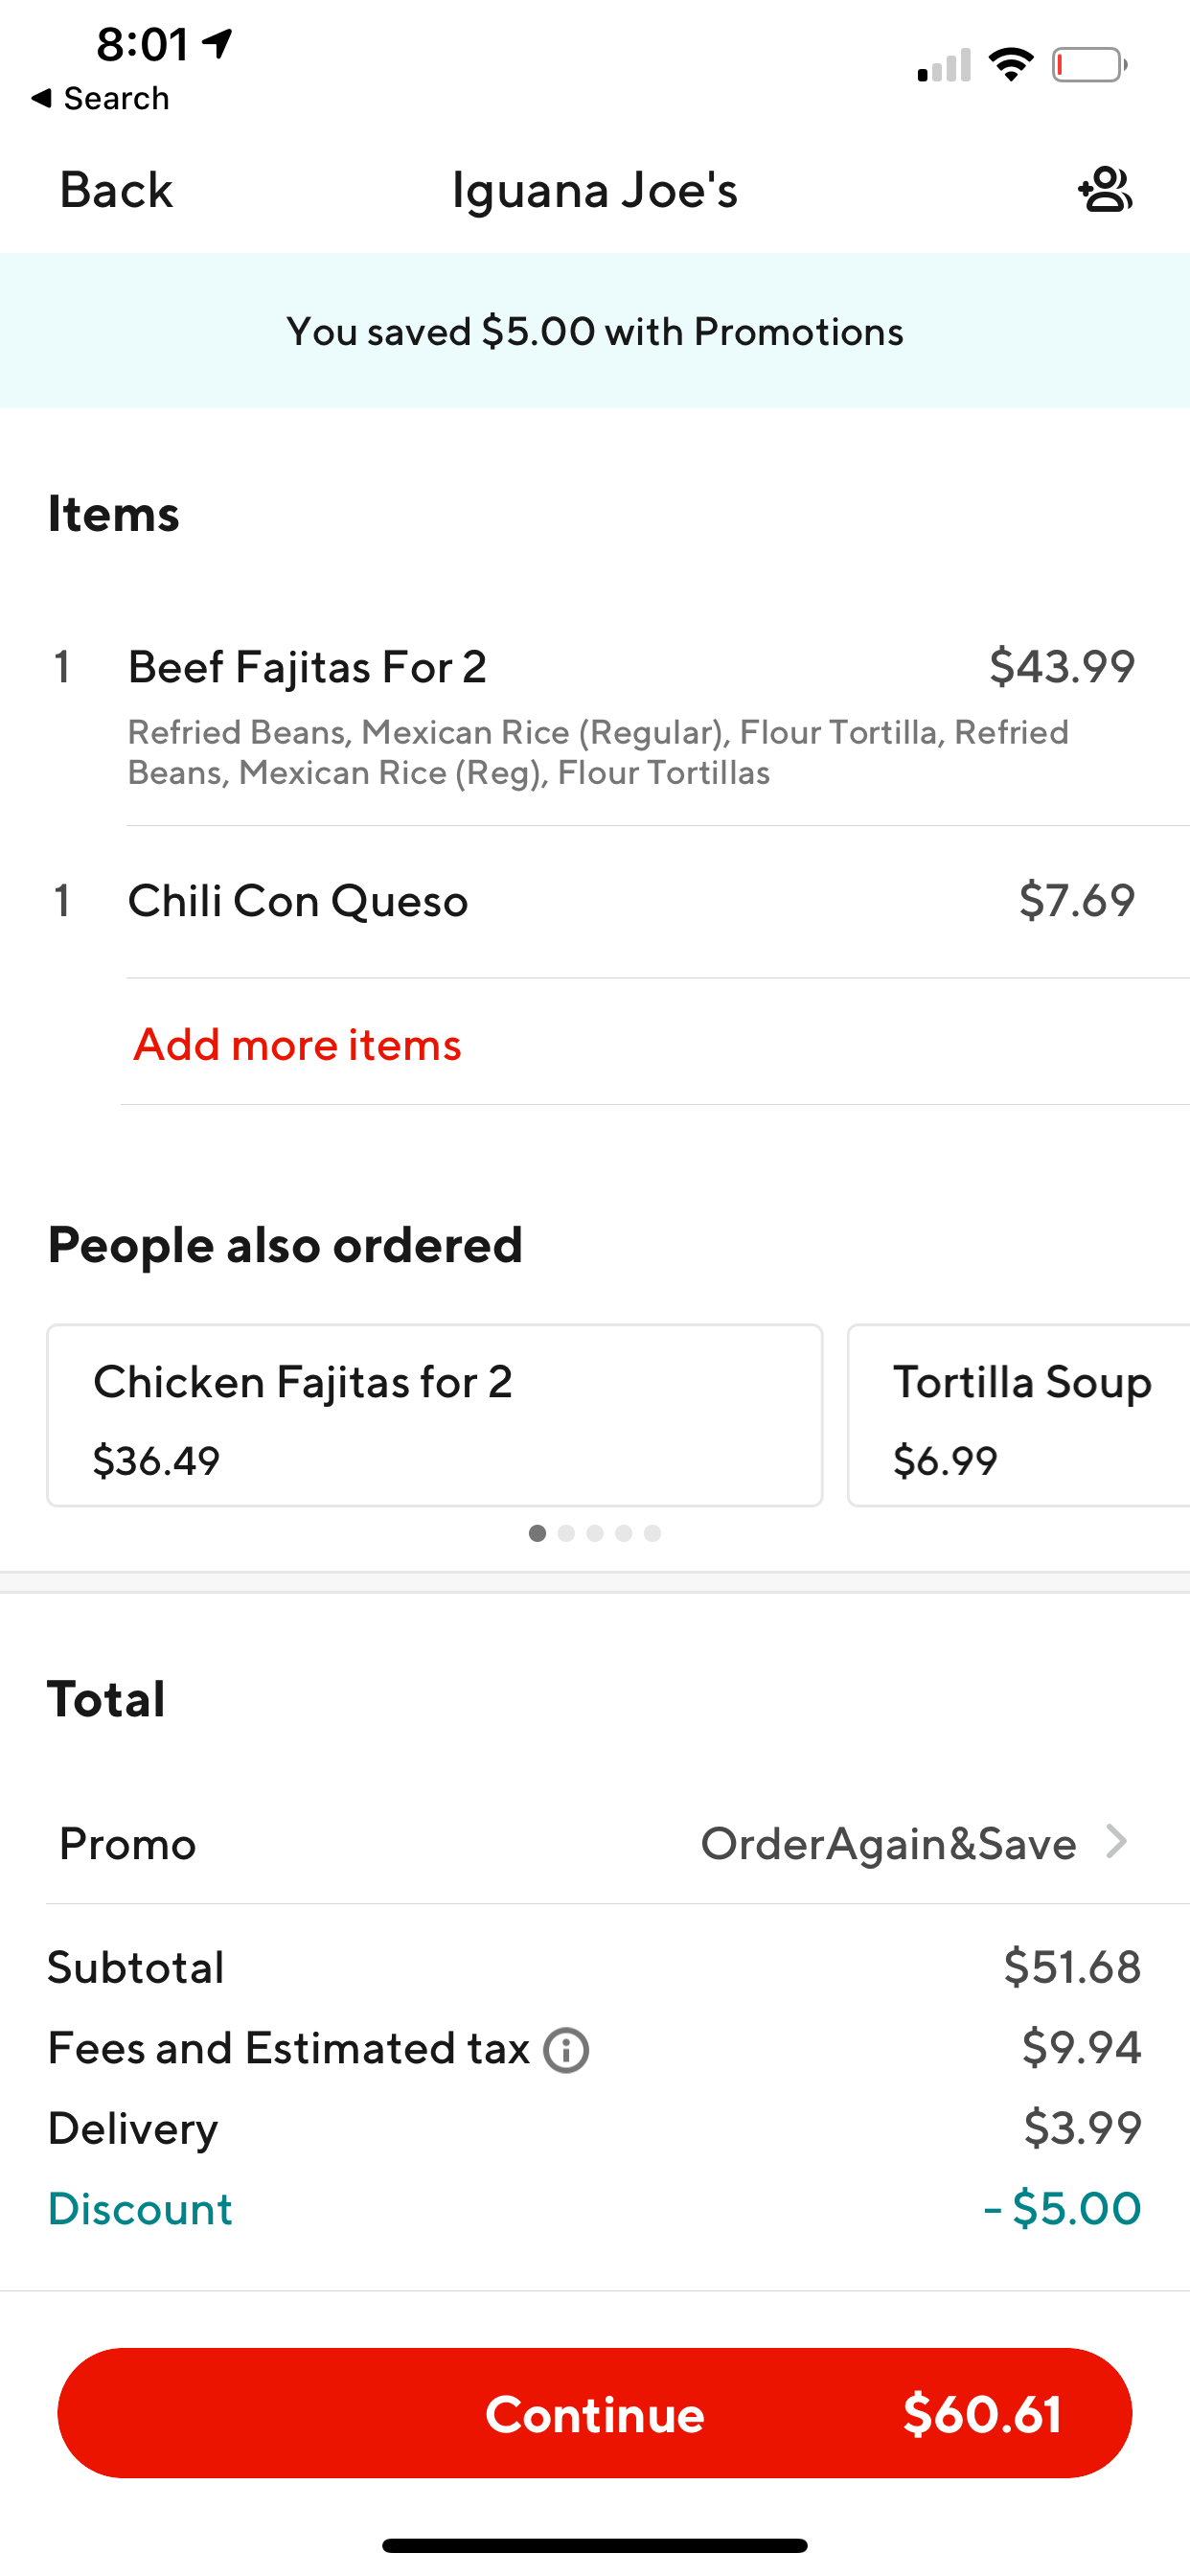Tap the Wi-Fi icon in status bar

pos(1011,65)
